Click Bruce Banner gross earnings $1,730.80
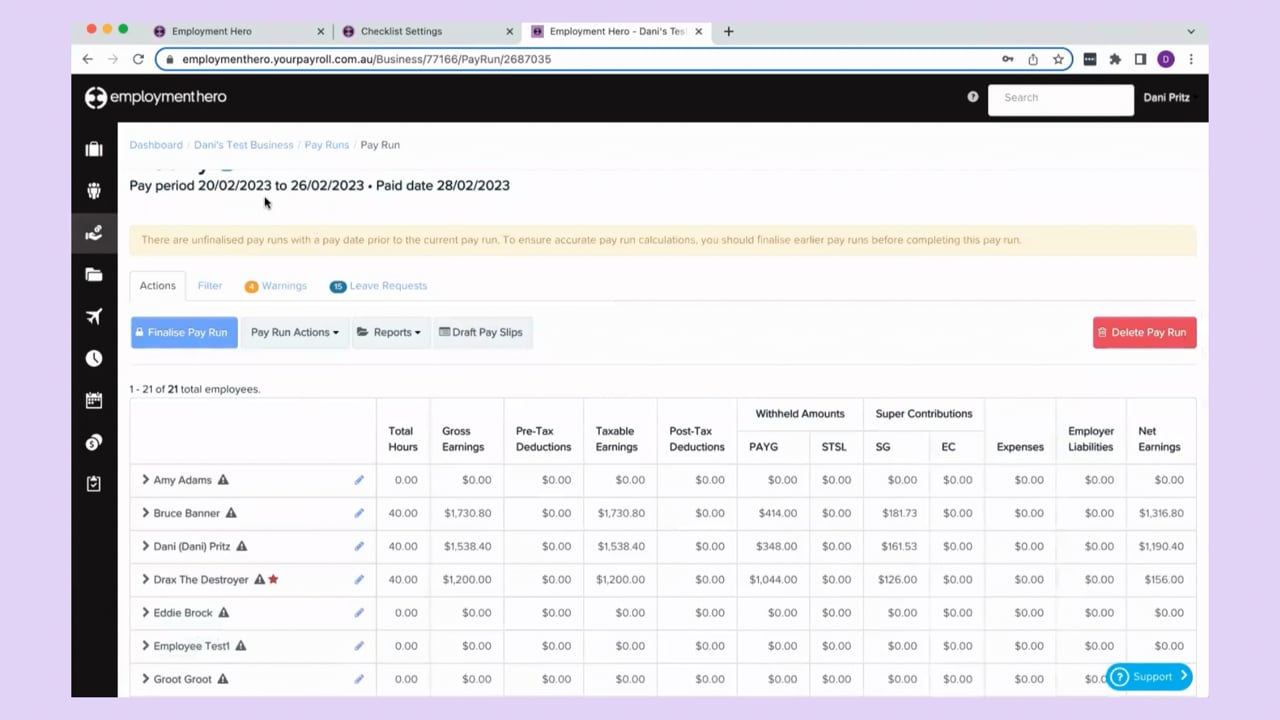Viewport: 1280px width, 720px height. click(468, 513)
